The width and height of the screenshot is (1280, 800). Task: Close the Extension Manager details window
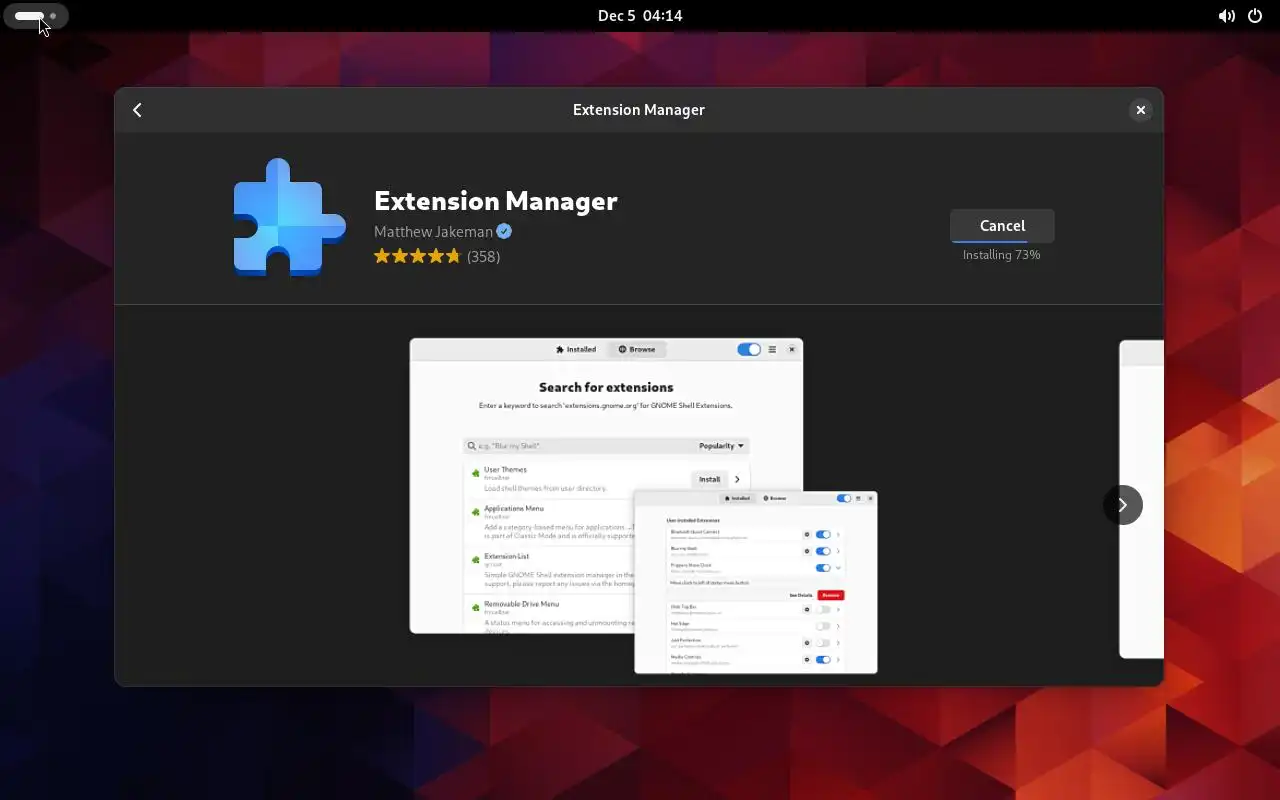click(1140, 110)
